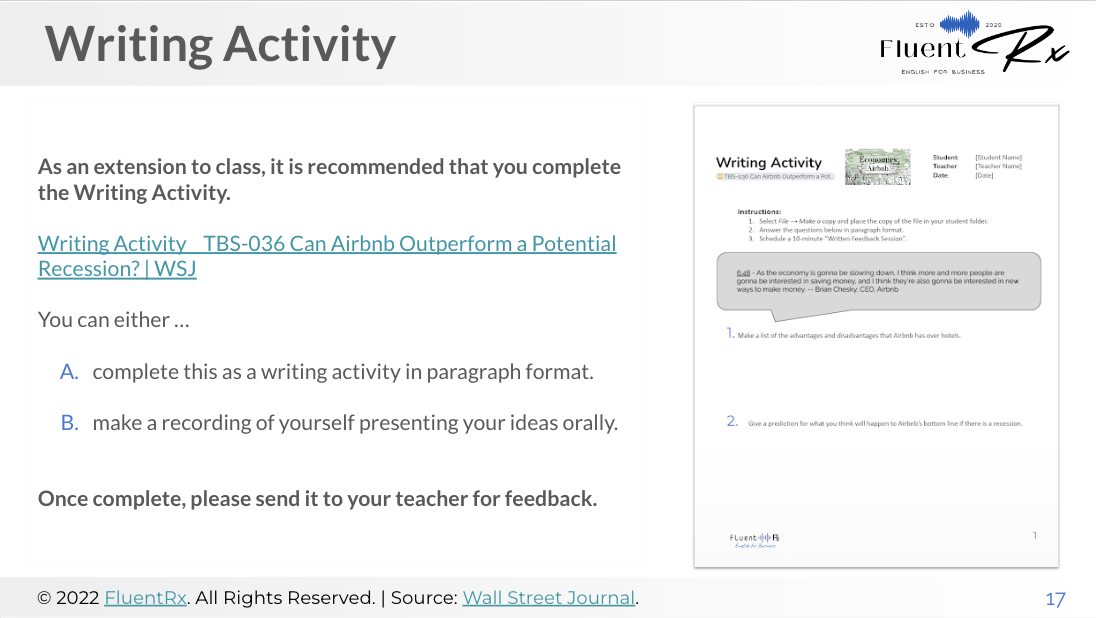Select option B oral recording
The width and height of the screenshot is (1096, 618).
click(354, 423)
